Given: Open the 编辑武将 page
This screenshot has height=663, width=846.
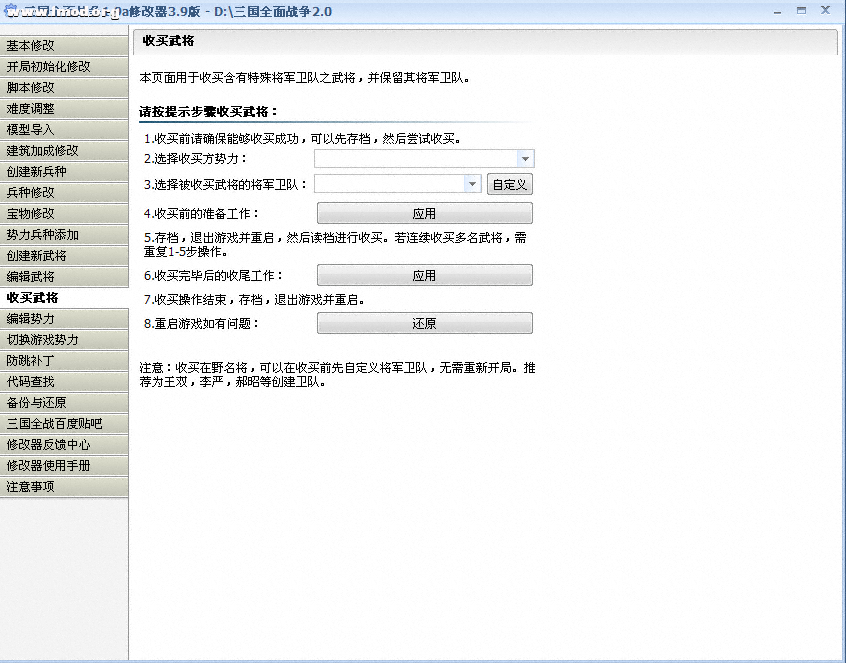Looking at the screenshot, I should 64,276.
